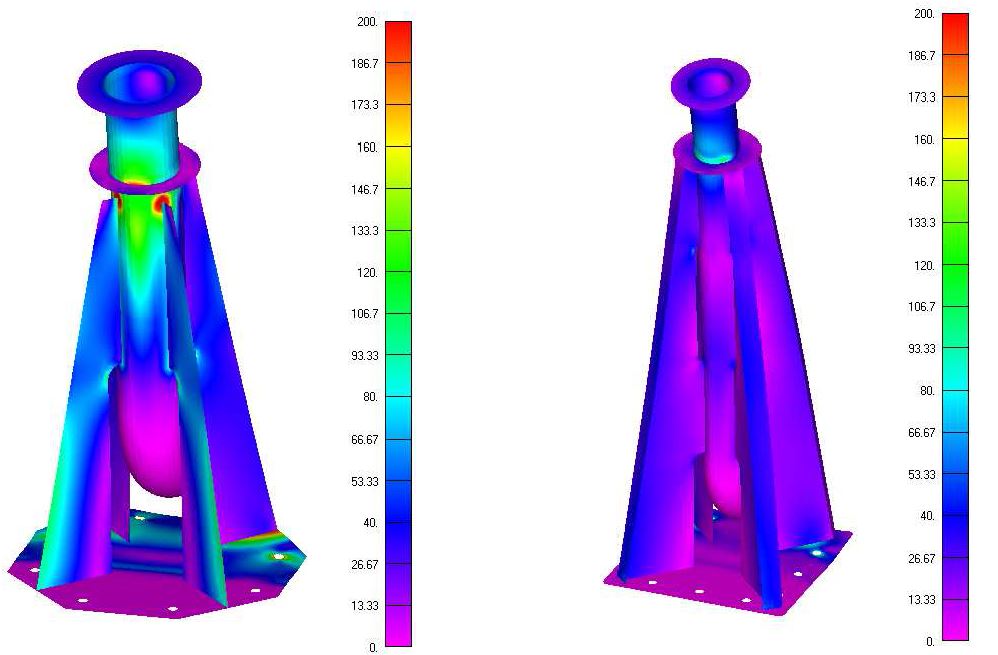The width and height of the screenshot is (998, 655).
Task: Click the left legend value 40.
Action: coord(370,523)
